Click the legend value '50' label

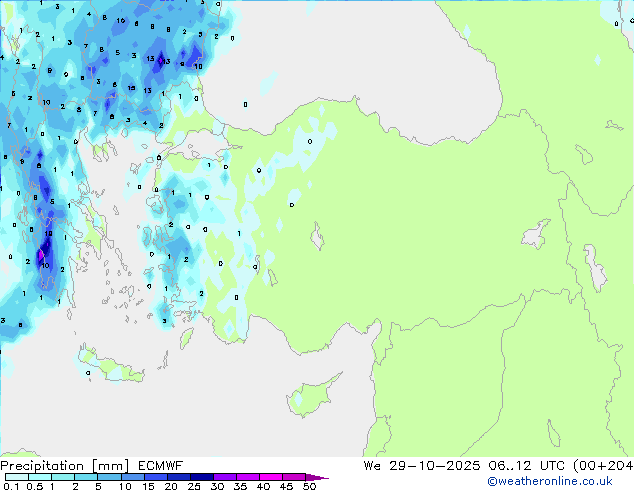(x=309, y=486)
